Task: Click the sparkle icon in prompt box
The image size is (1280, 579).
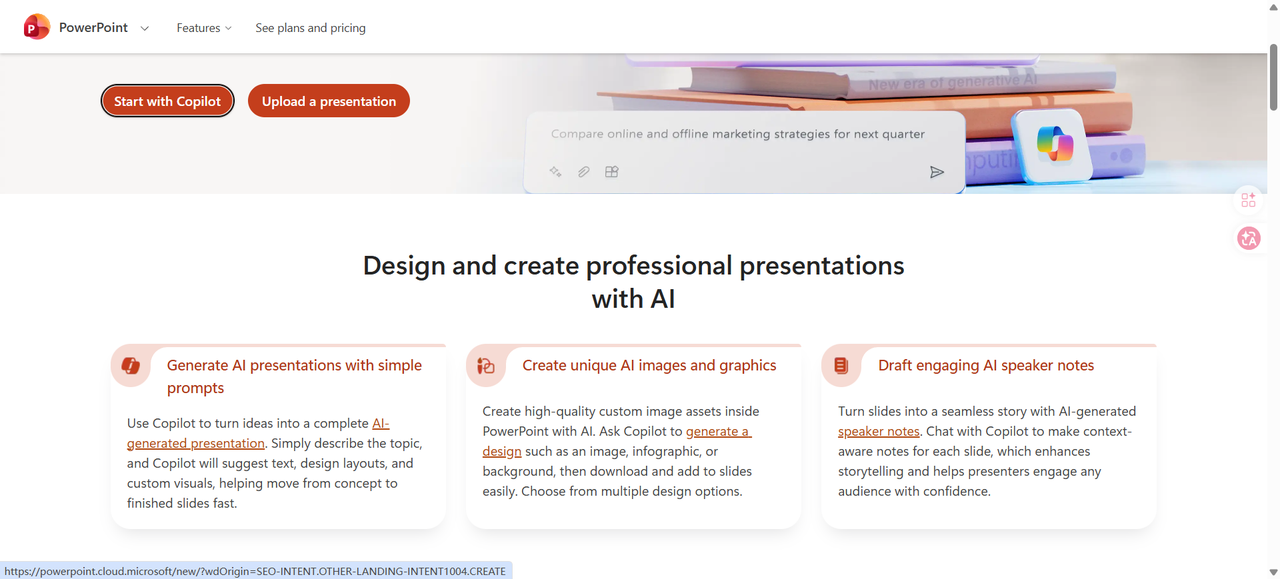Action: tap(556, 172)
